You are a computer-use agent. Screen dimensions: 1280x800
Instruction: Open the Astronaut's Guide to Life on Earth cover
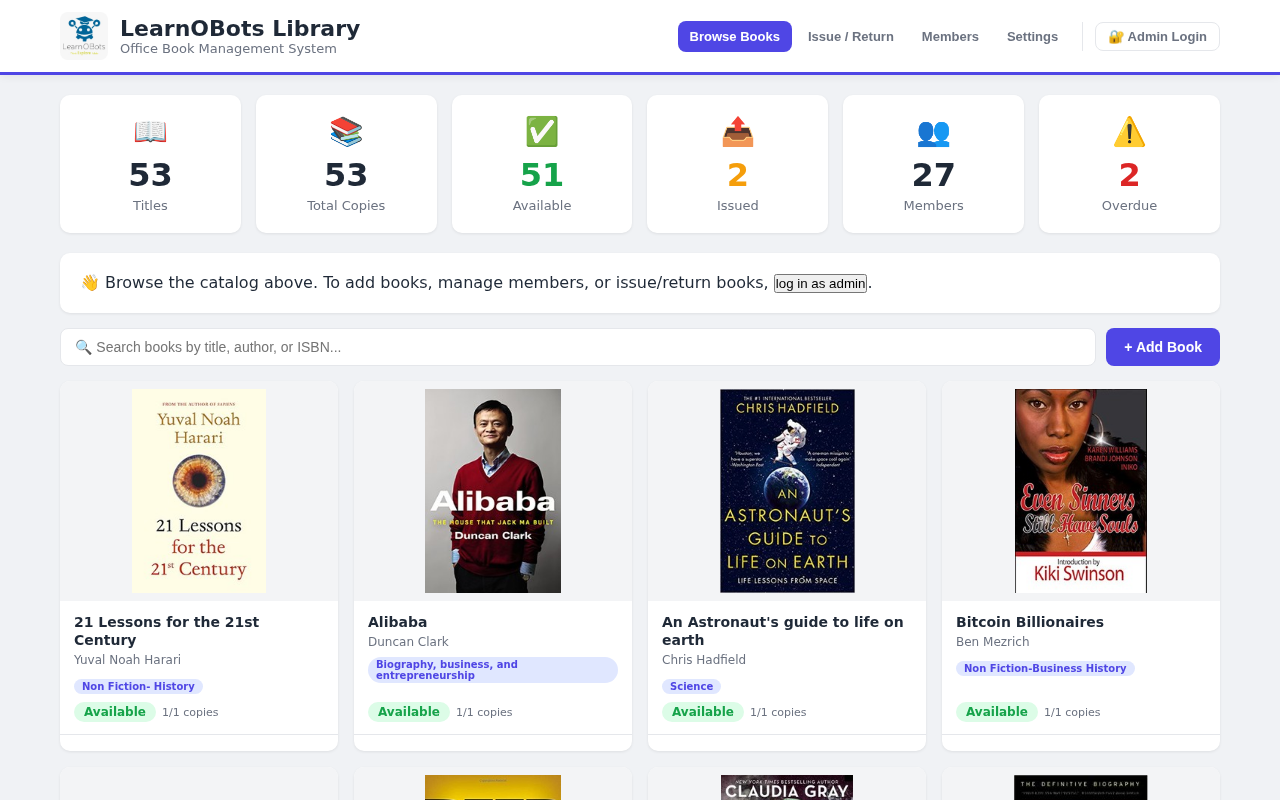(787, 491)
